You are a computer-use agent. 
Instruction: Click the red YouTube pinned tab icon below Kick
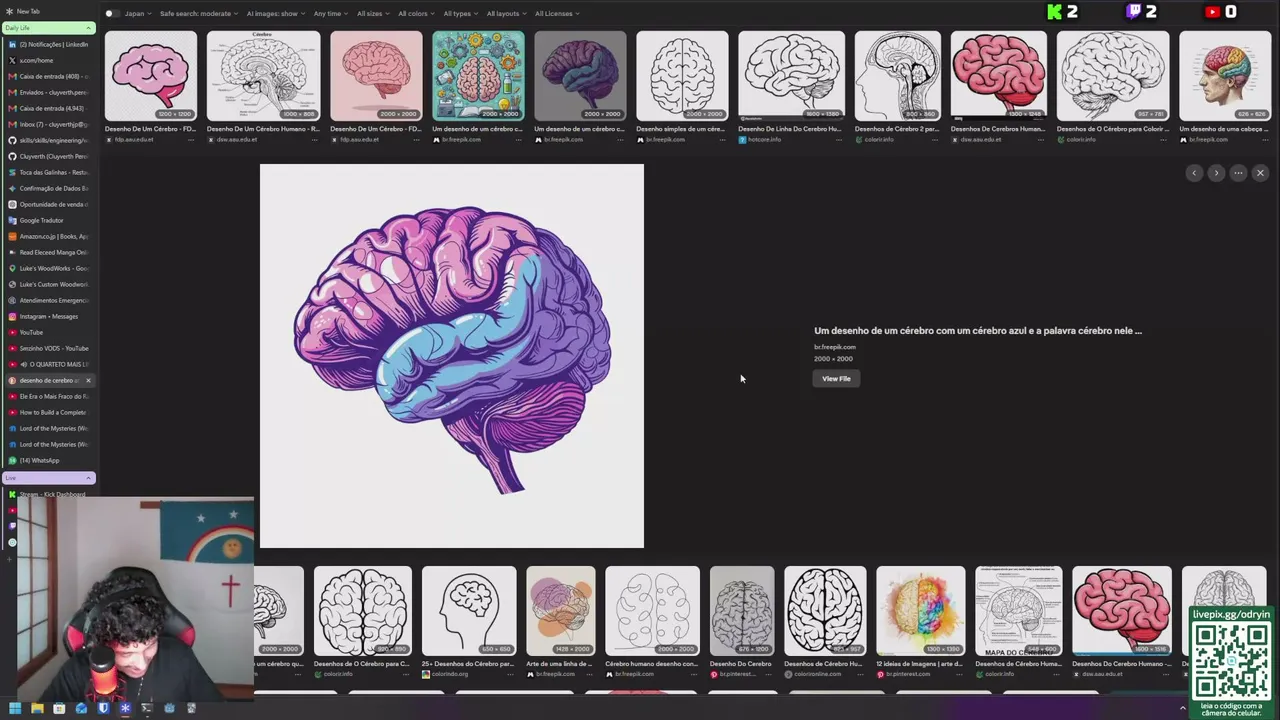coord(12,510)
